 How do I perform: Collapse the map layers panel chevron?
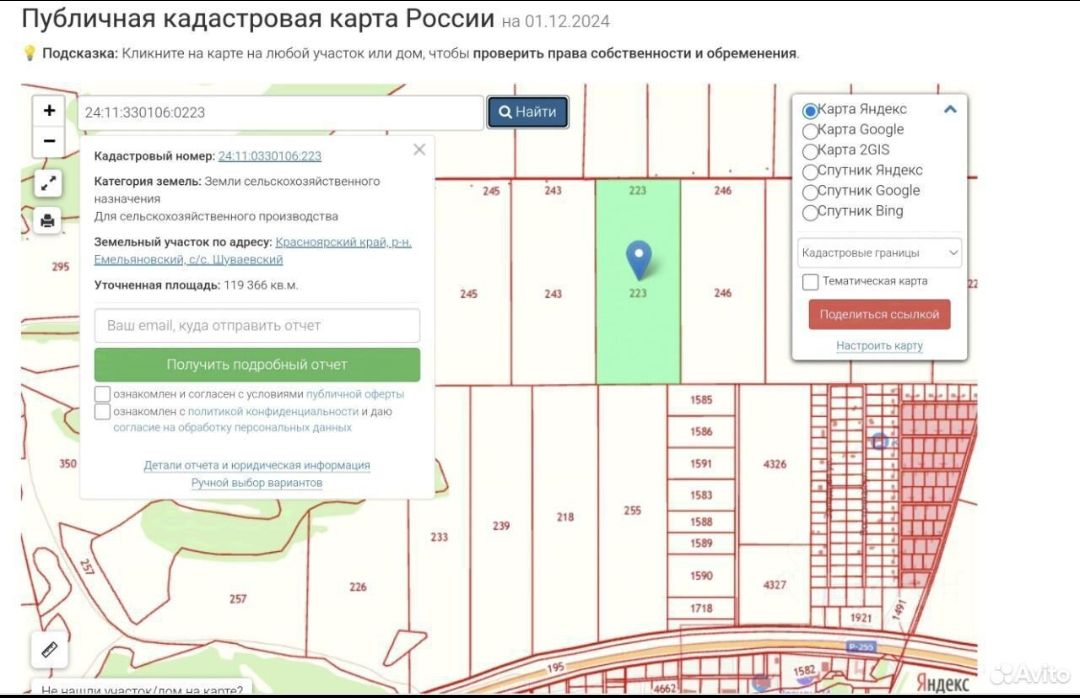[x=950, y=109]
